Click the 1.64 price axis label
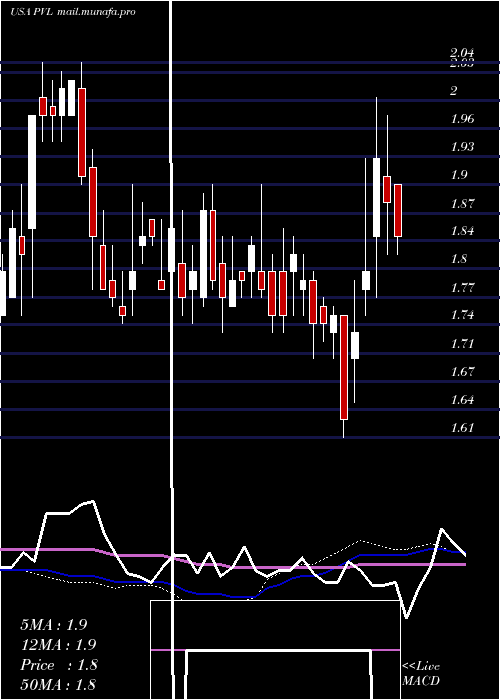The width and height of the screenshot is (500, 700). [462, 400]
